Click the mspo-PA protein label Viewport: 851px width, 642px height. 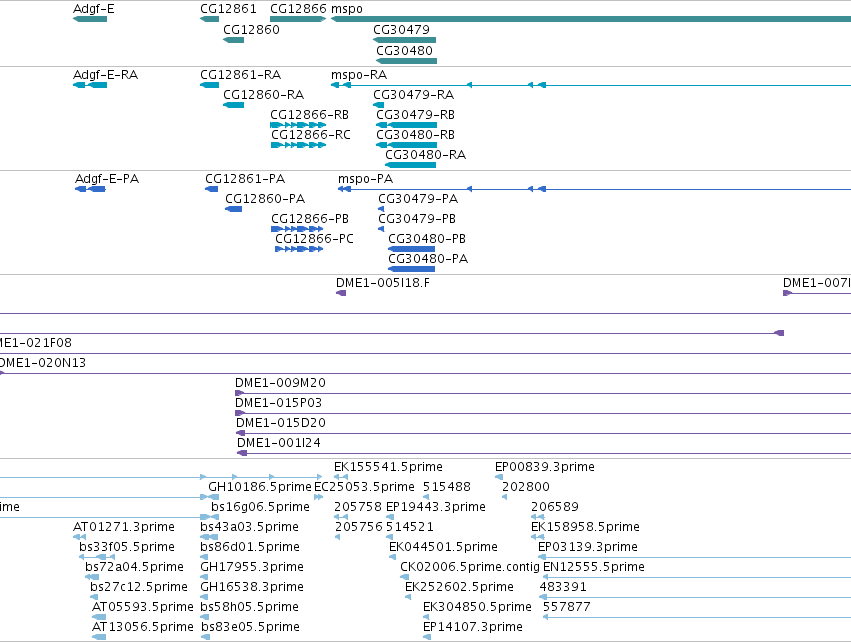365,179
